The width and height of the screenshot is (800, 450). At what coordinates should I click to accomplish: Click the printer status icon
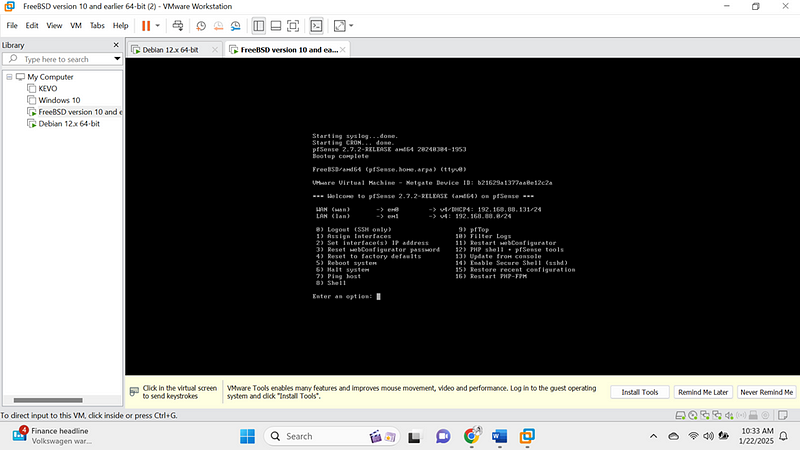pyautogui.click(x=753, y=415)
